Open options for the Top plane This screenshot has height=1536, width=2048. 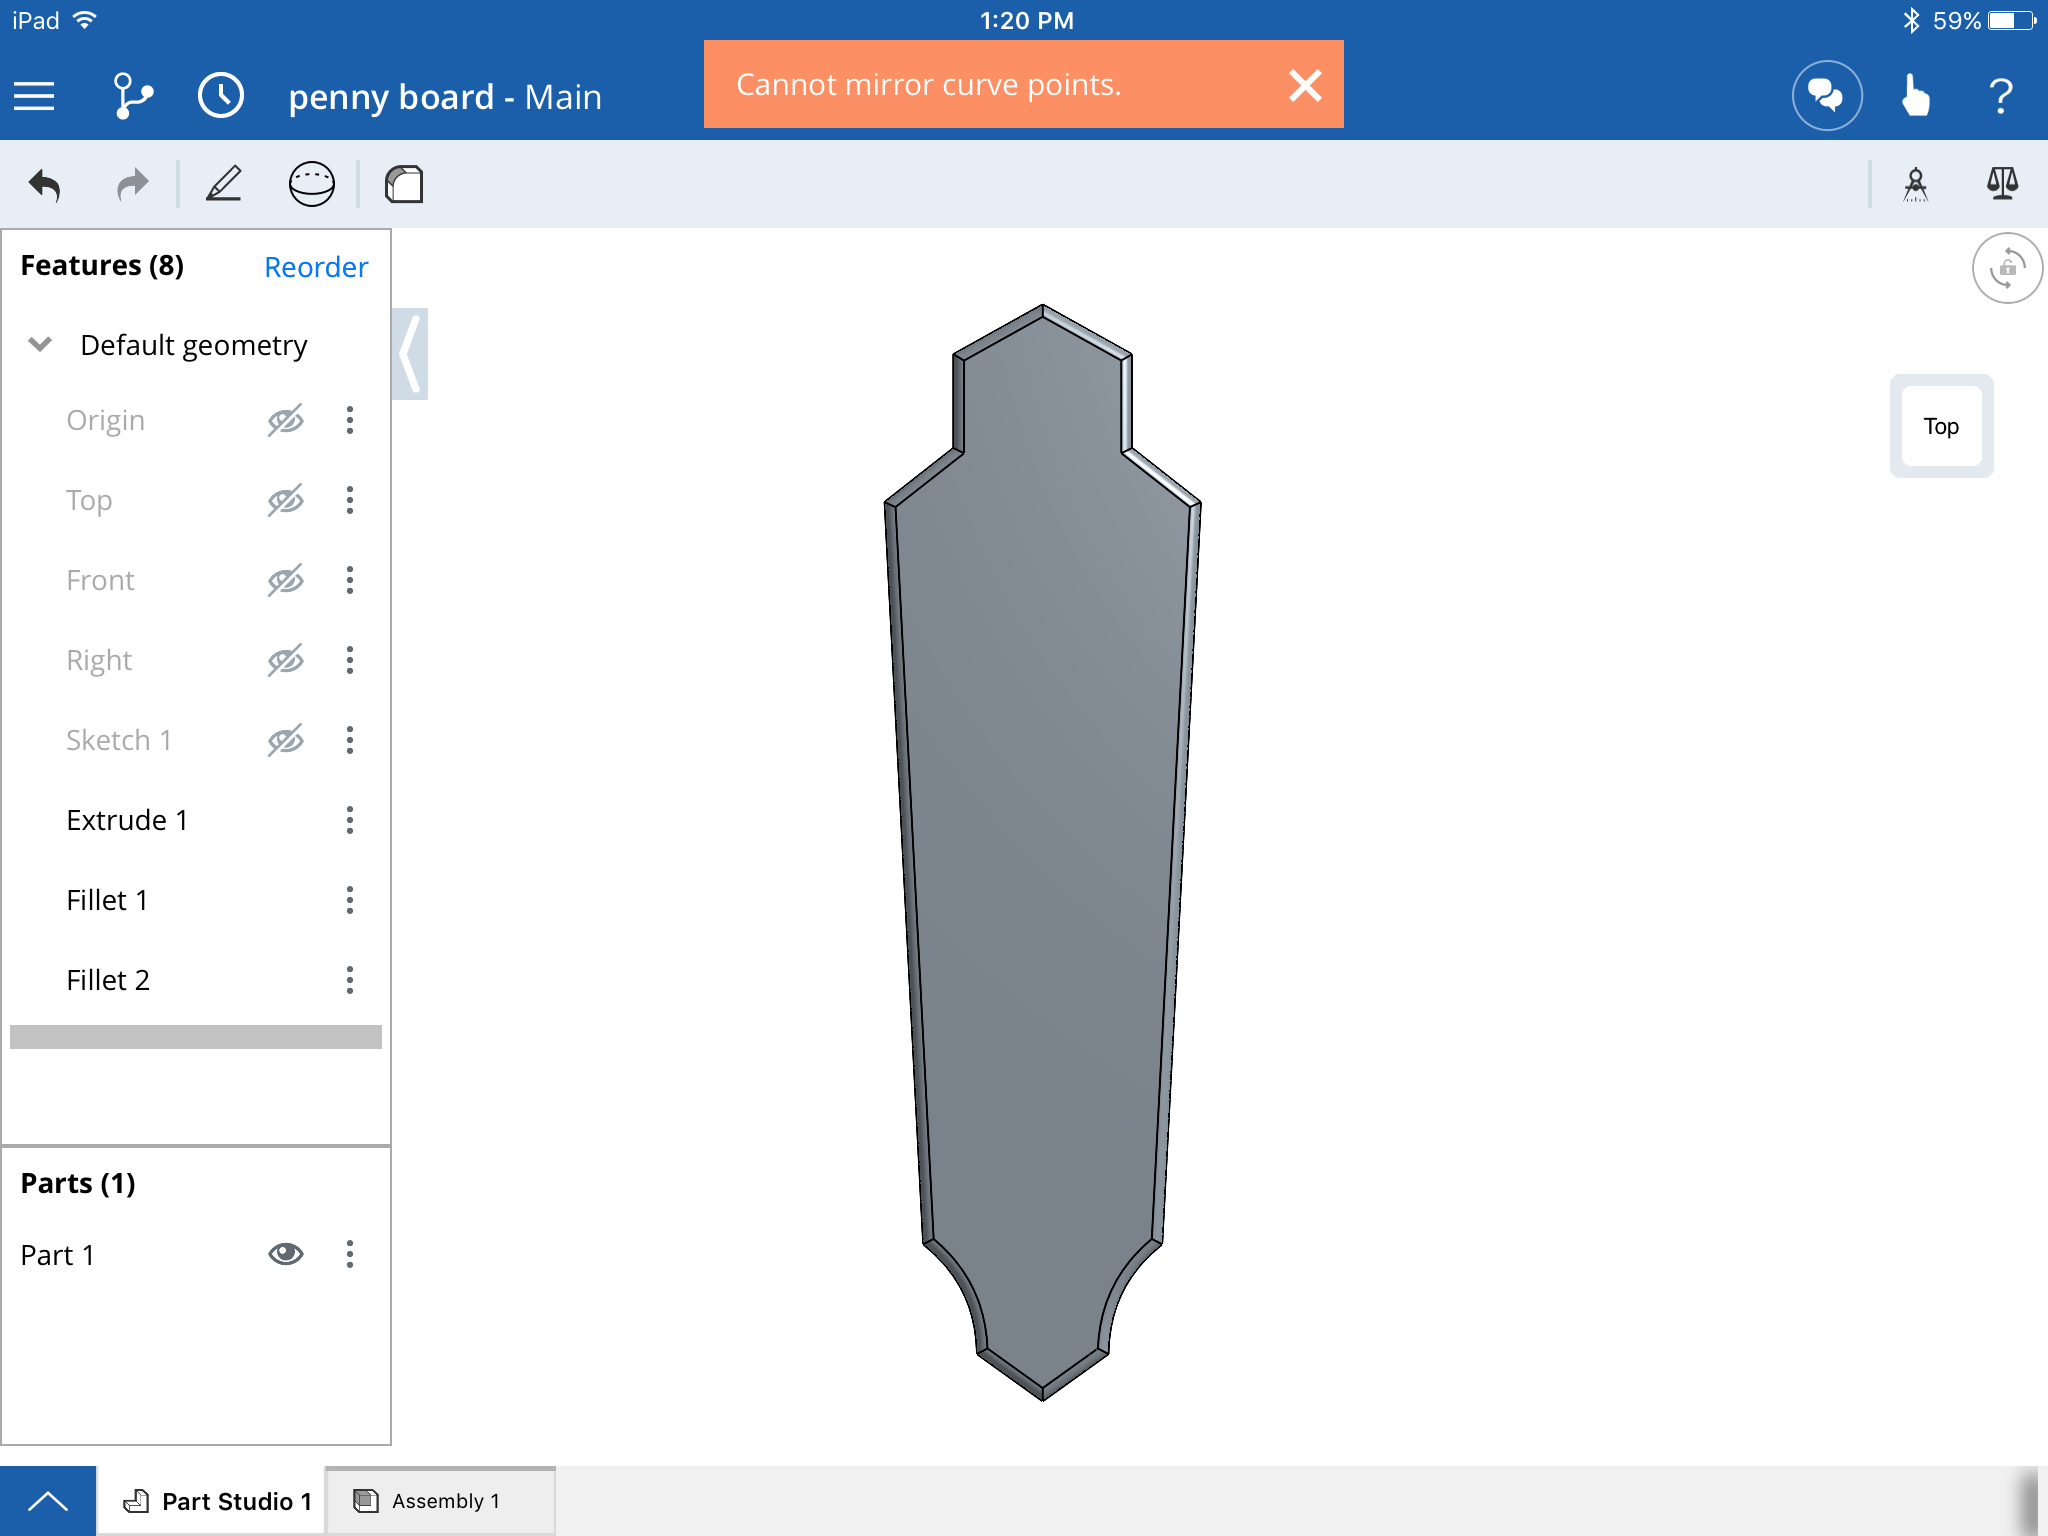(349, 500)
